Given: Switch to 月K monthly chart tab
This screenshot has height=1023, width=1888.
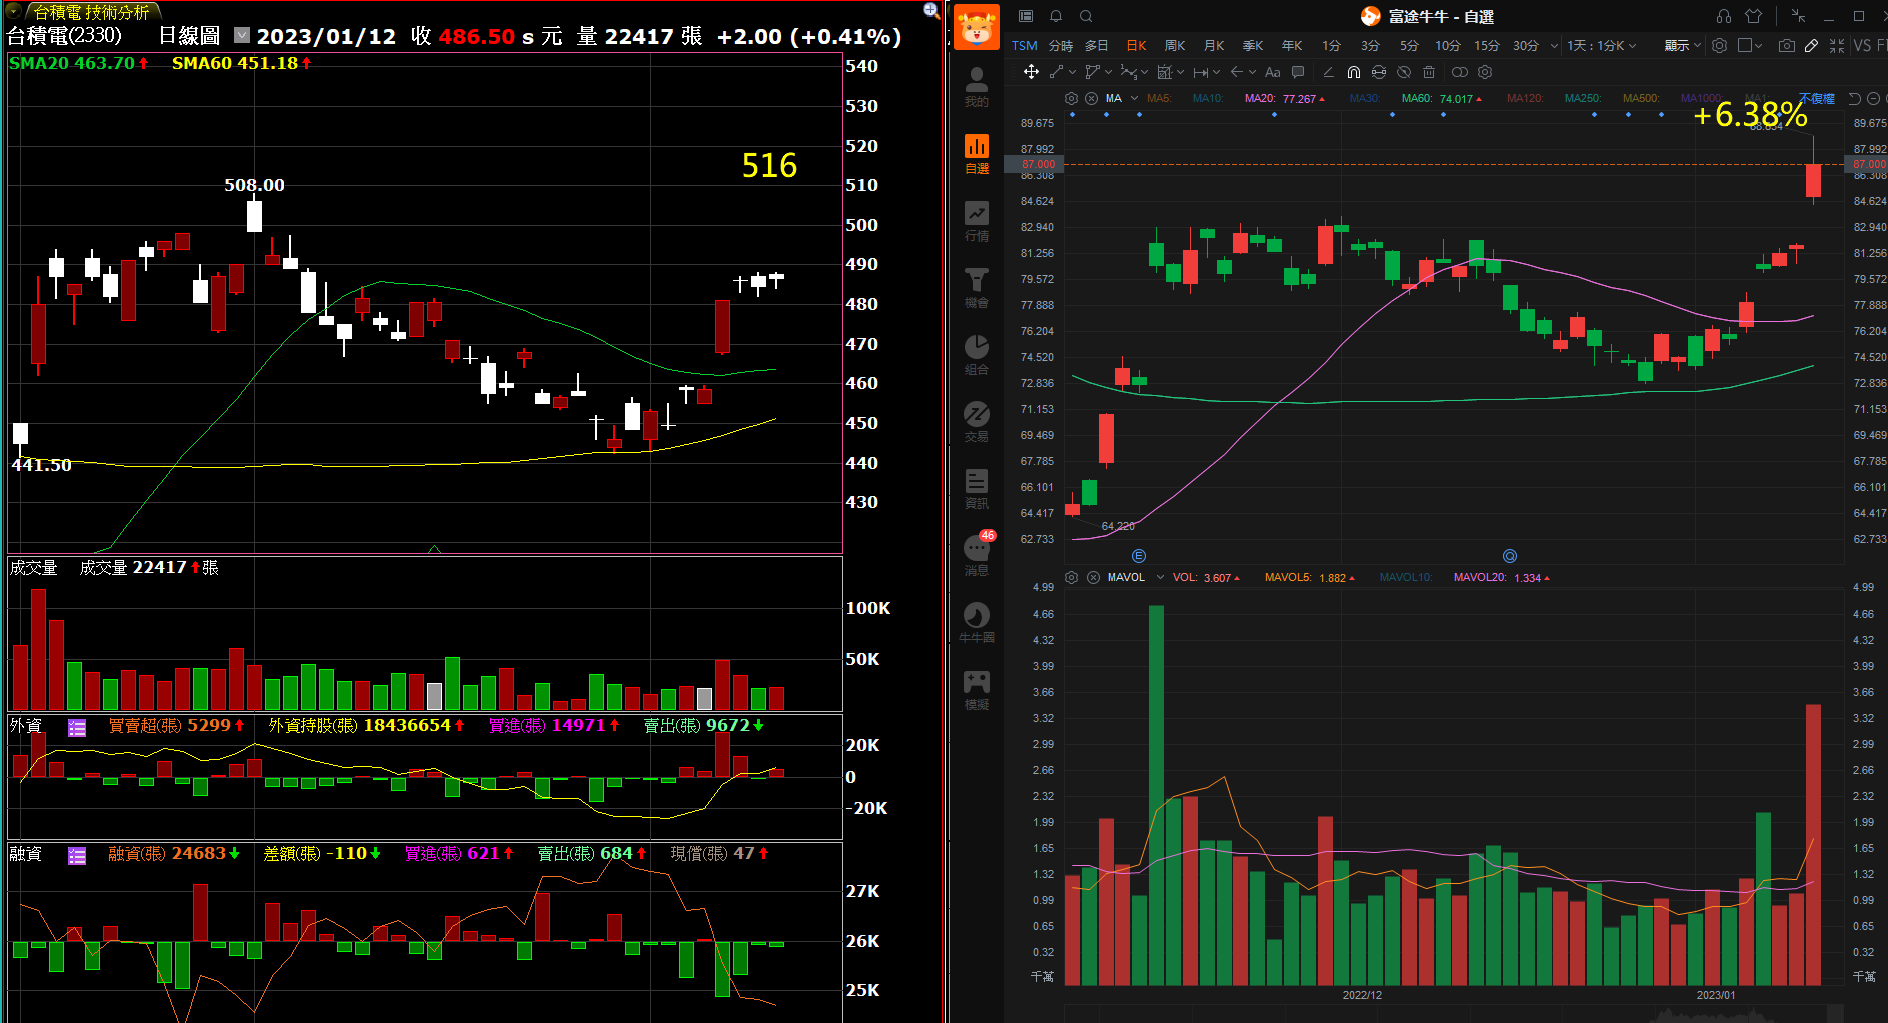Looking at the screenshot, I should click(x=1214, y=45).
